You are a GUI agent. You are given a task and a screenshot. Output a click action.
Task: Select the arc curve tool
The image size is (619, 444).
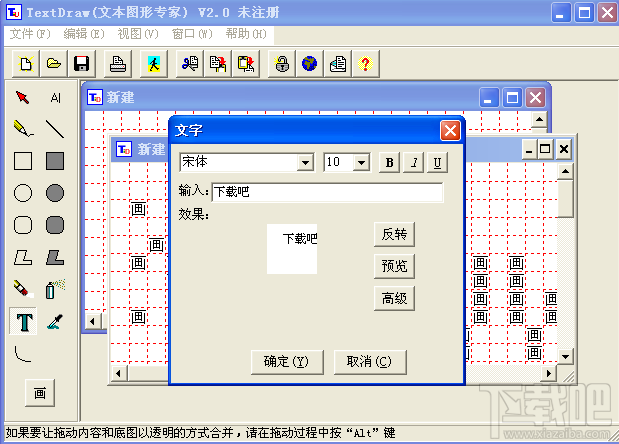coord(23,354)
